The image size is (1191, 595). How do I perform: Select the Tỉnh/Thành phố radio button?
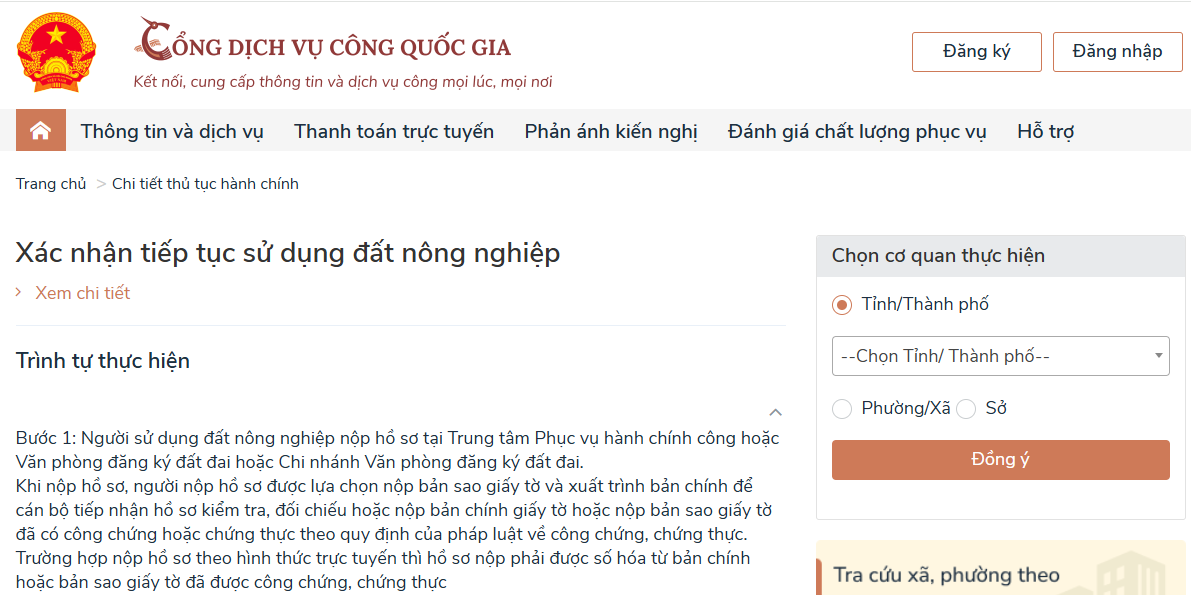[x=842, y=305]
